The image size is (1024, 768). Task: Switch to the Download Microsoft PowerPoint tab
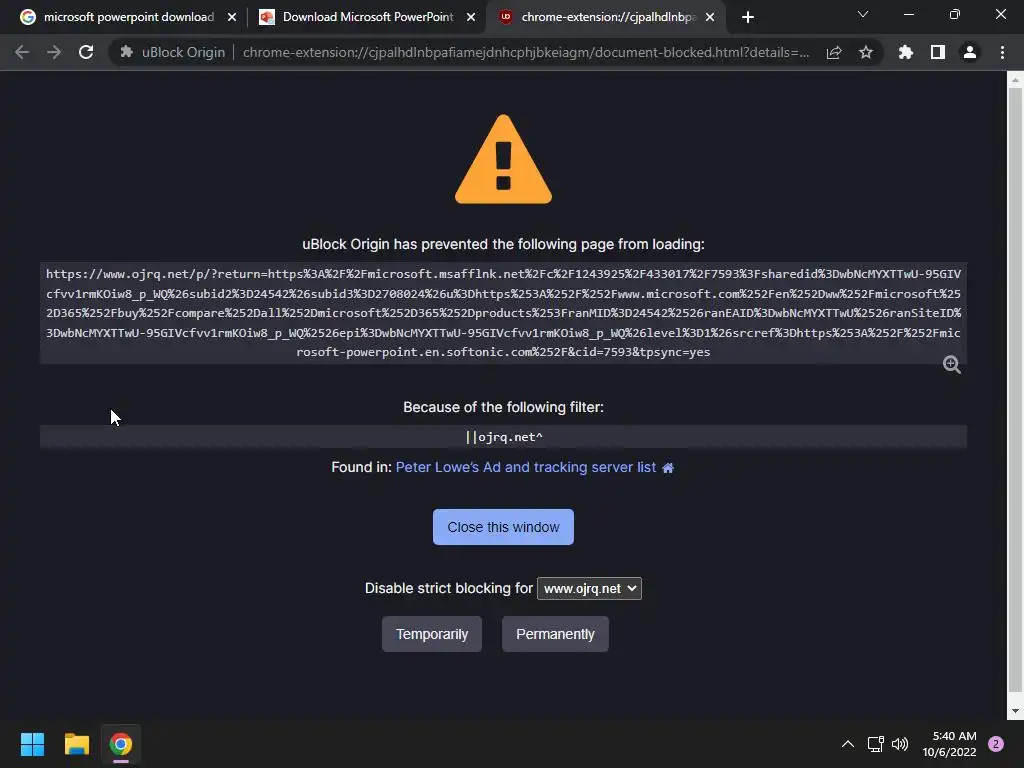tap(368, 17)
